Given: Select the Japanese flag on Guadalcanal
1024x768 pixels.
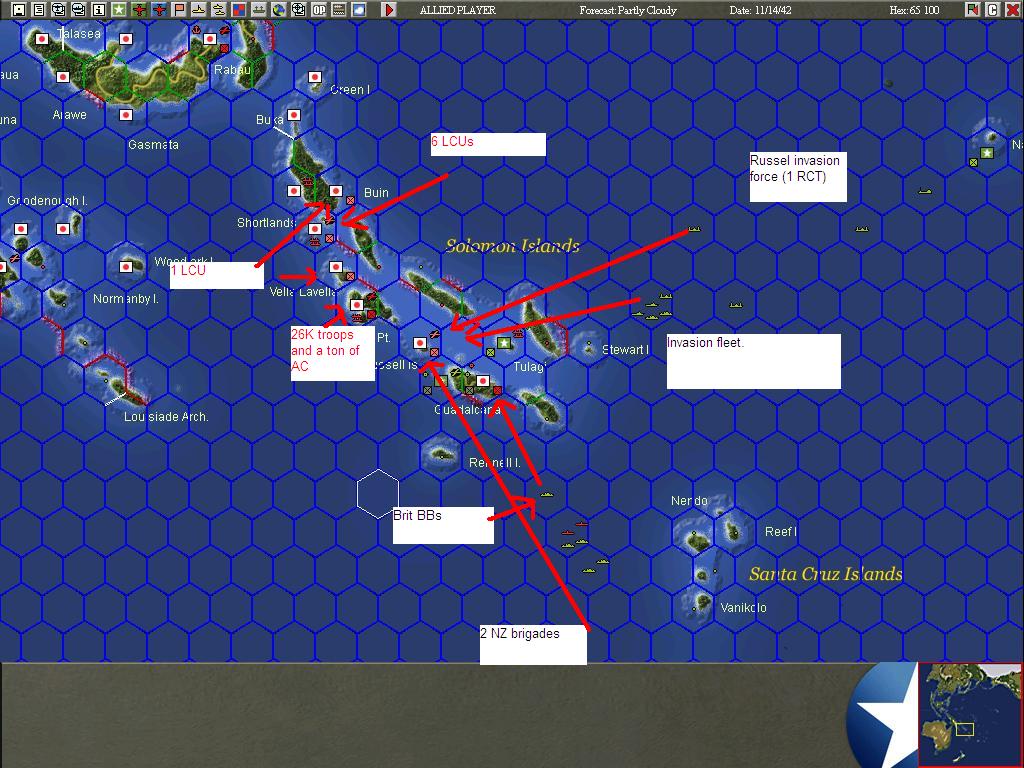Looking at the screenshot, I should (483, 381).
